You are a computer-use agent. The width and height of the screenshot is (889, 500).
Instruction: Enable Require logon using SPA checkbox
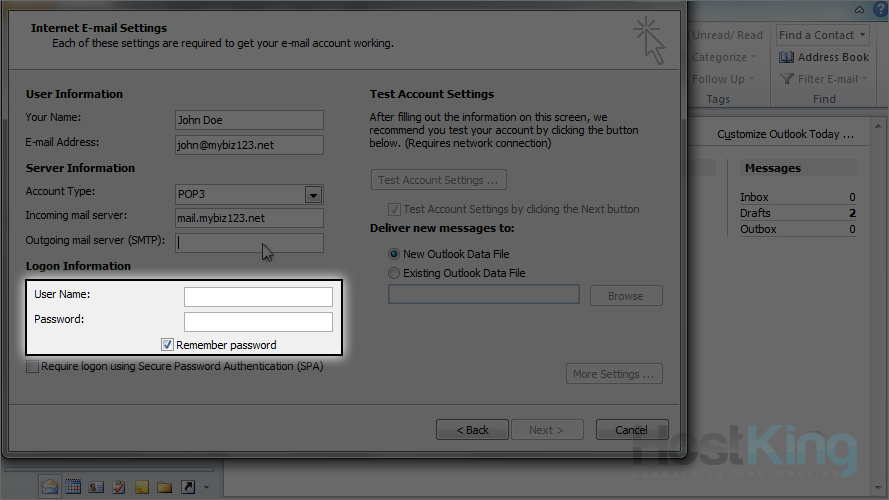[33, 367]
